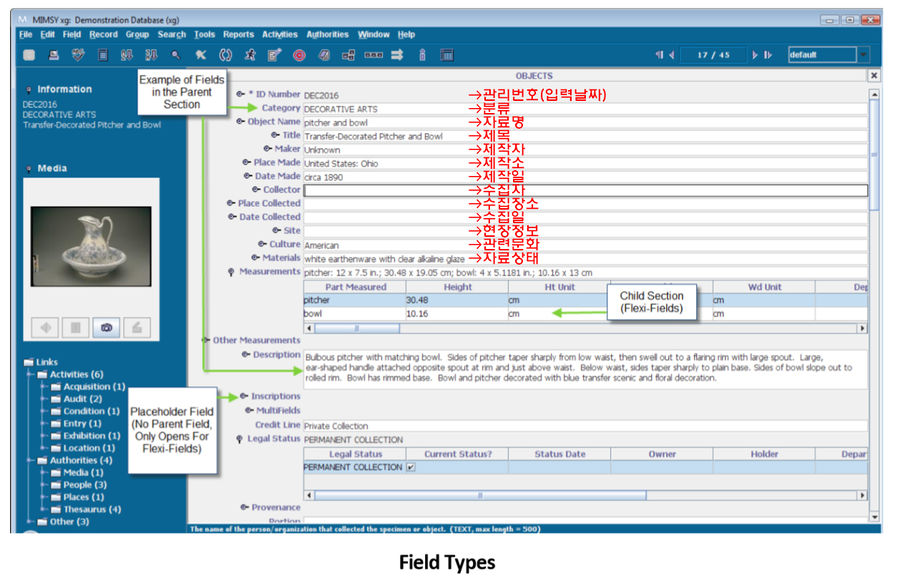Go to the previous record arrow
This screenshot has height=578, width=900.
[x=671, y=55]
